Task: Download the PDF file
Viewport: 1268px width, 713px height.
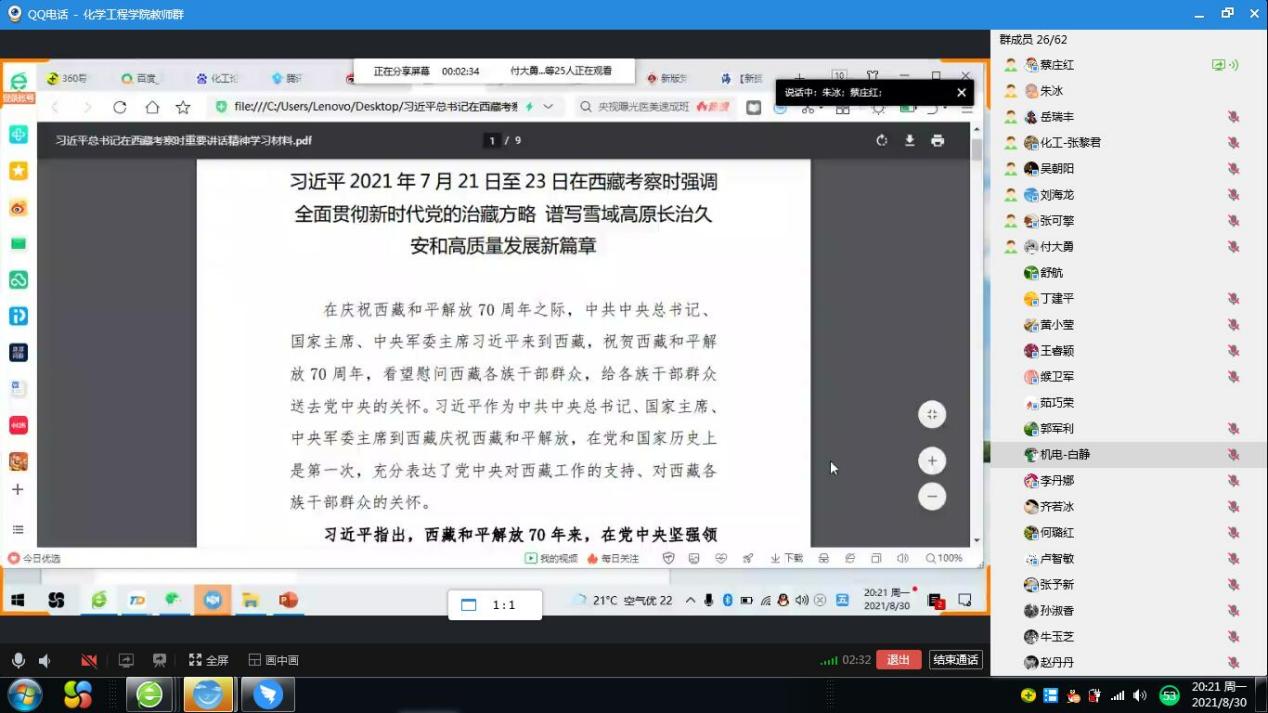Action: (x=909, y=141)
